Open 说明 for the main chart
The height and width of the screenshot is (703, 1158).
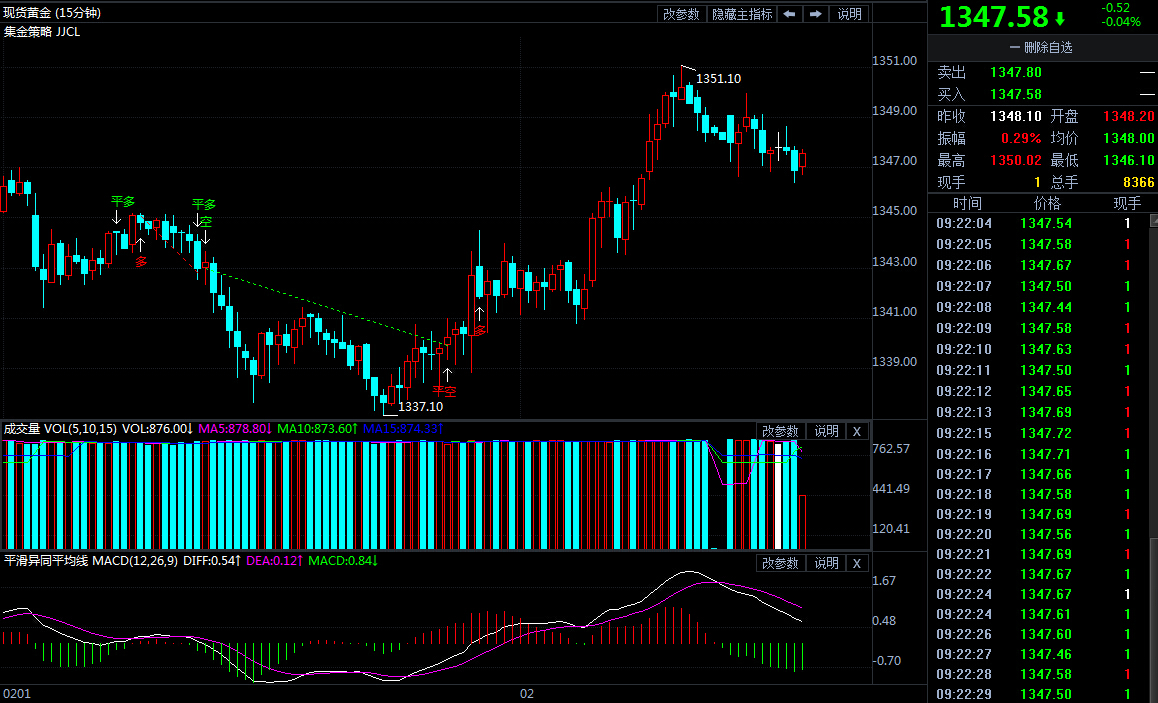(849, 14)
